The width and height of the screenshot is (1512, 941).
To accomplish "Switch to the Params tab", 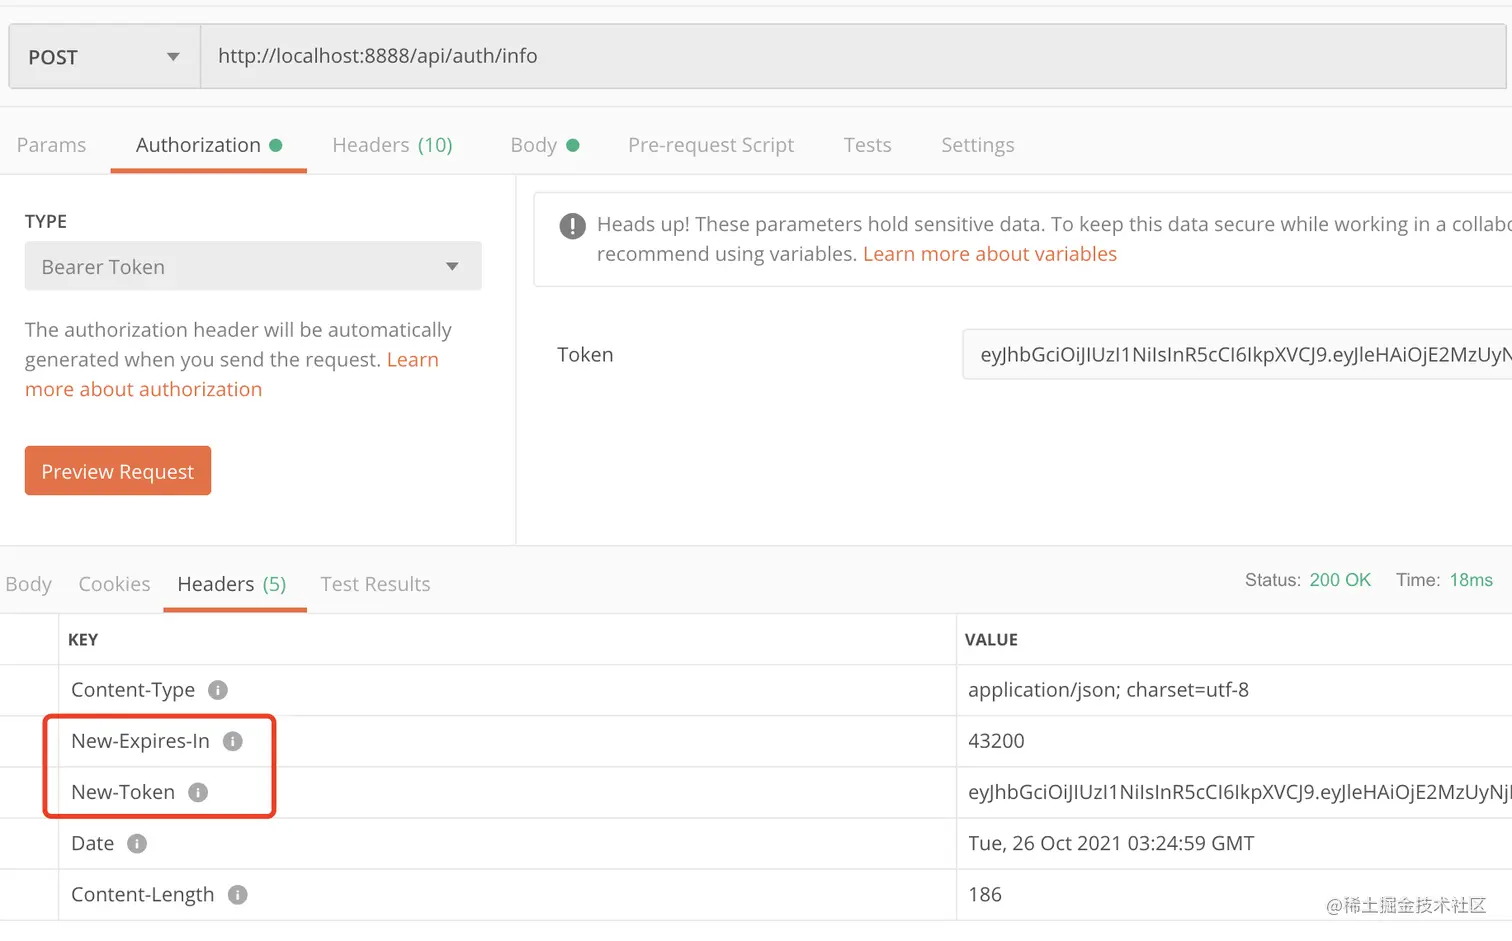I will (51, 145).
